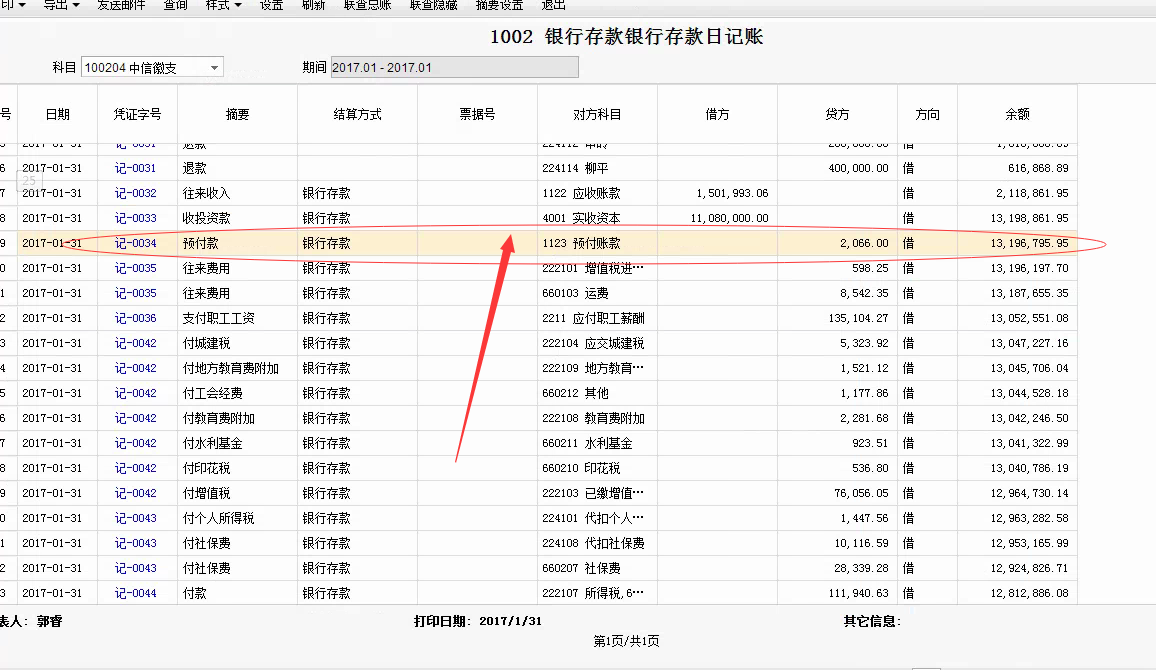Select the debit amount 1,501,993.06

[717, 193]
